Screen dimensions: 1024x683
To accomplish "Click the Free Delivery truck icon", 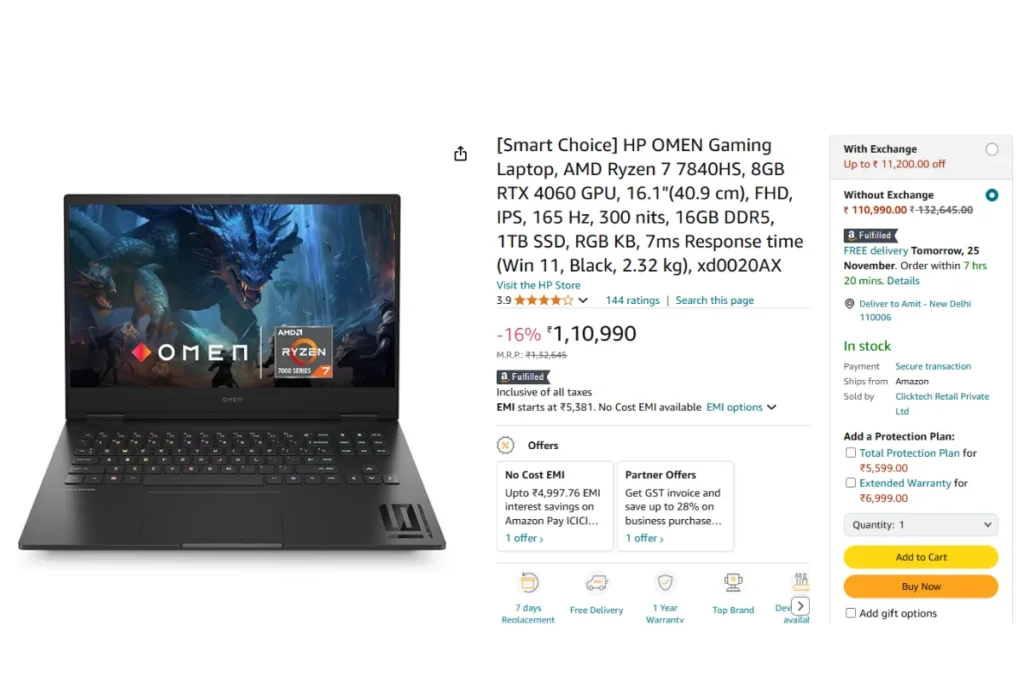I will click(x=596, y=582).
